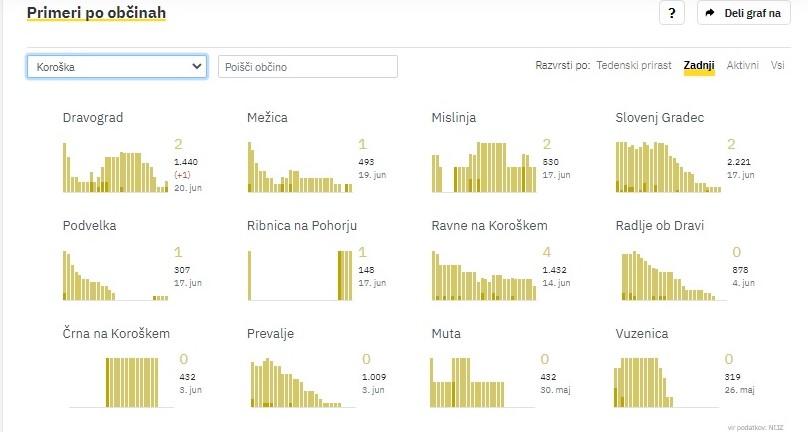
Task: Open the question mark help button
Action: [x=671, y=13]
